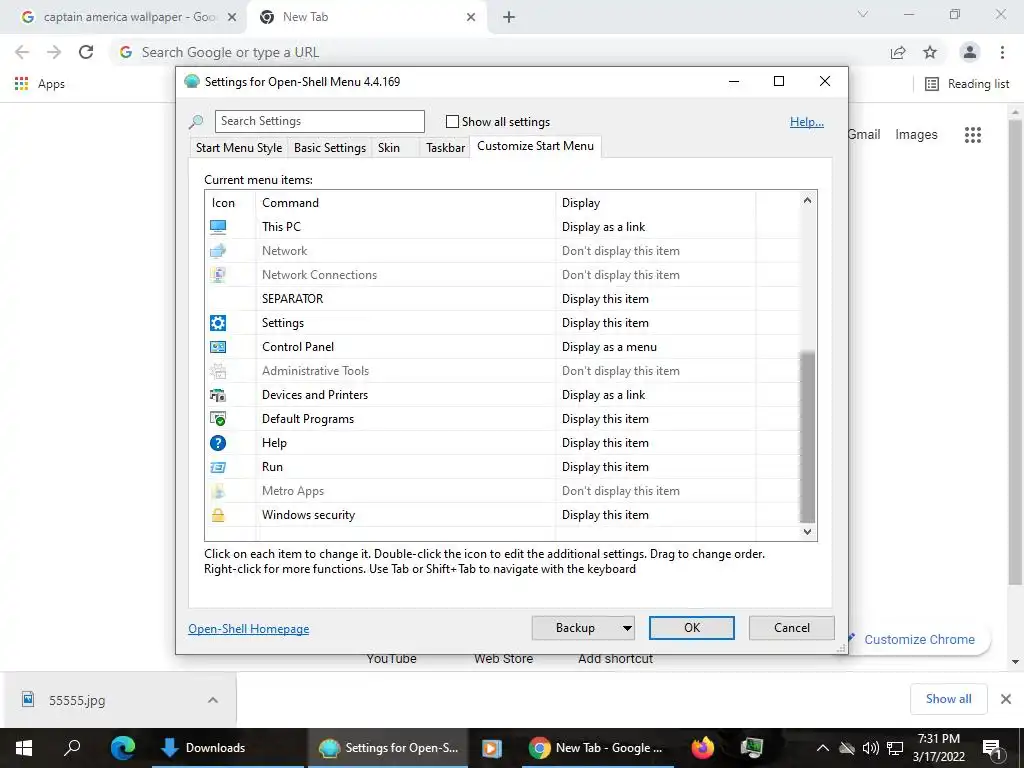This screenshot has width=1024, height=768.
Task: Click the volume speaker tray icon
Action: [871, 748]
